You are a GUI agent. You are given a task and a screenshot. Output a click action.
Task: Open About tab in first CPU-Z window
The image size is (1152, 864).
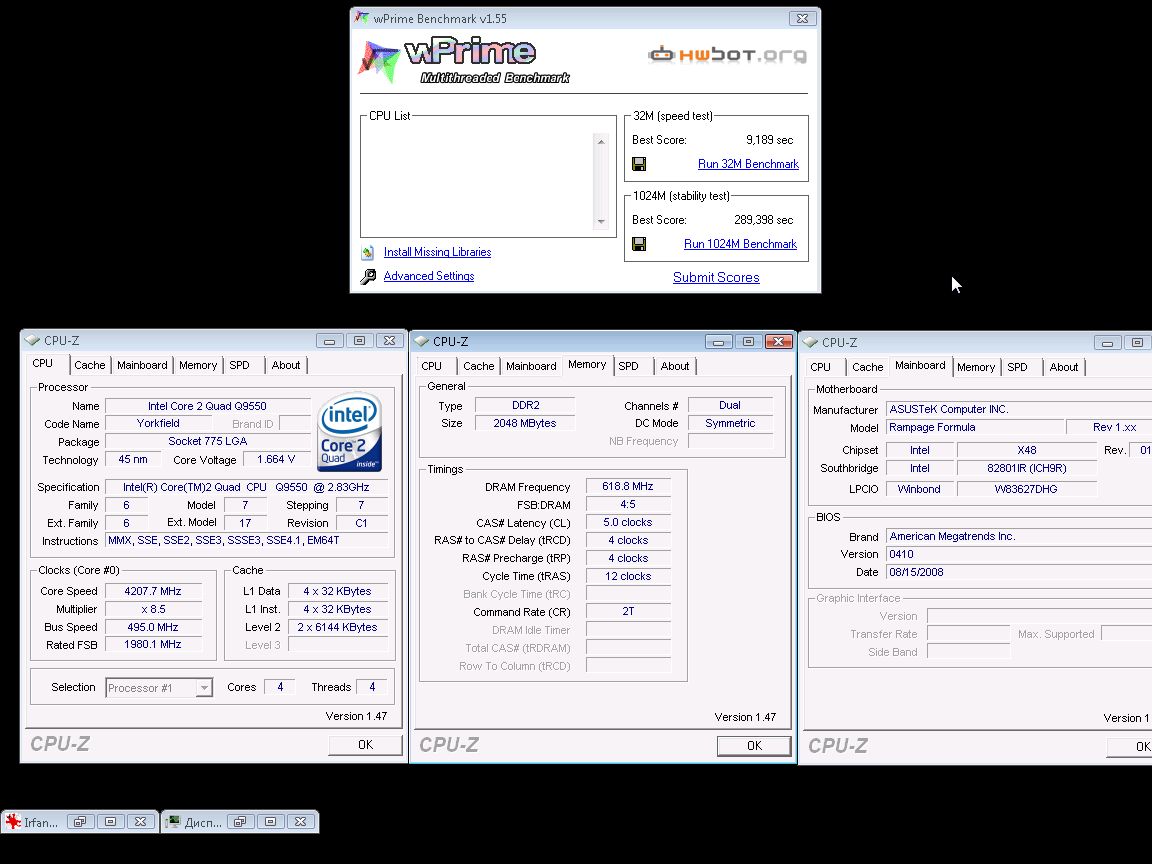pos(286,365)
